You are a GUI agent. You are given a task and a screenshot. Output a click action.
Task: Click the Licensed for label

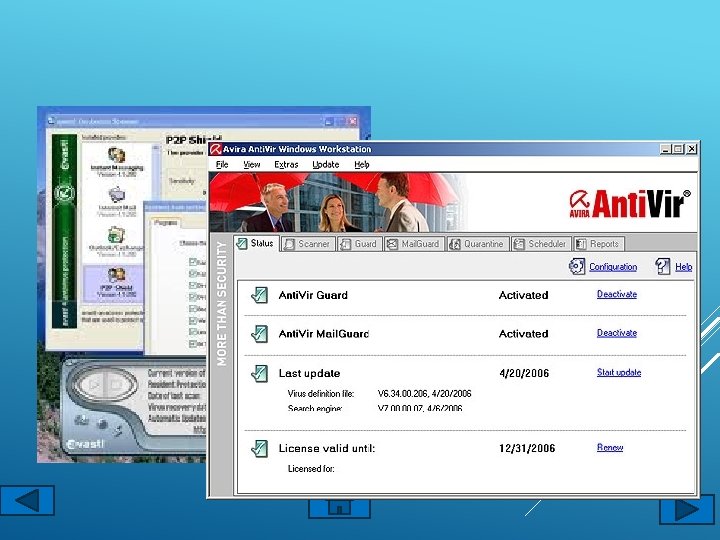point(311,469)
